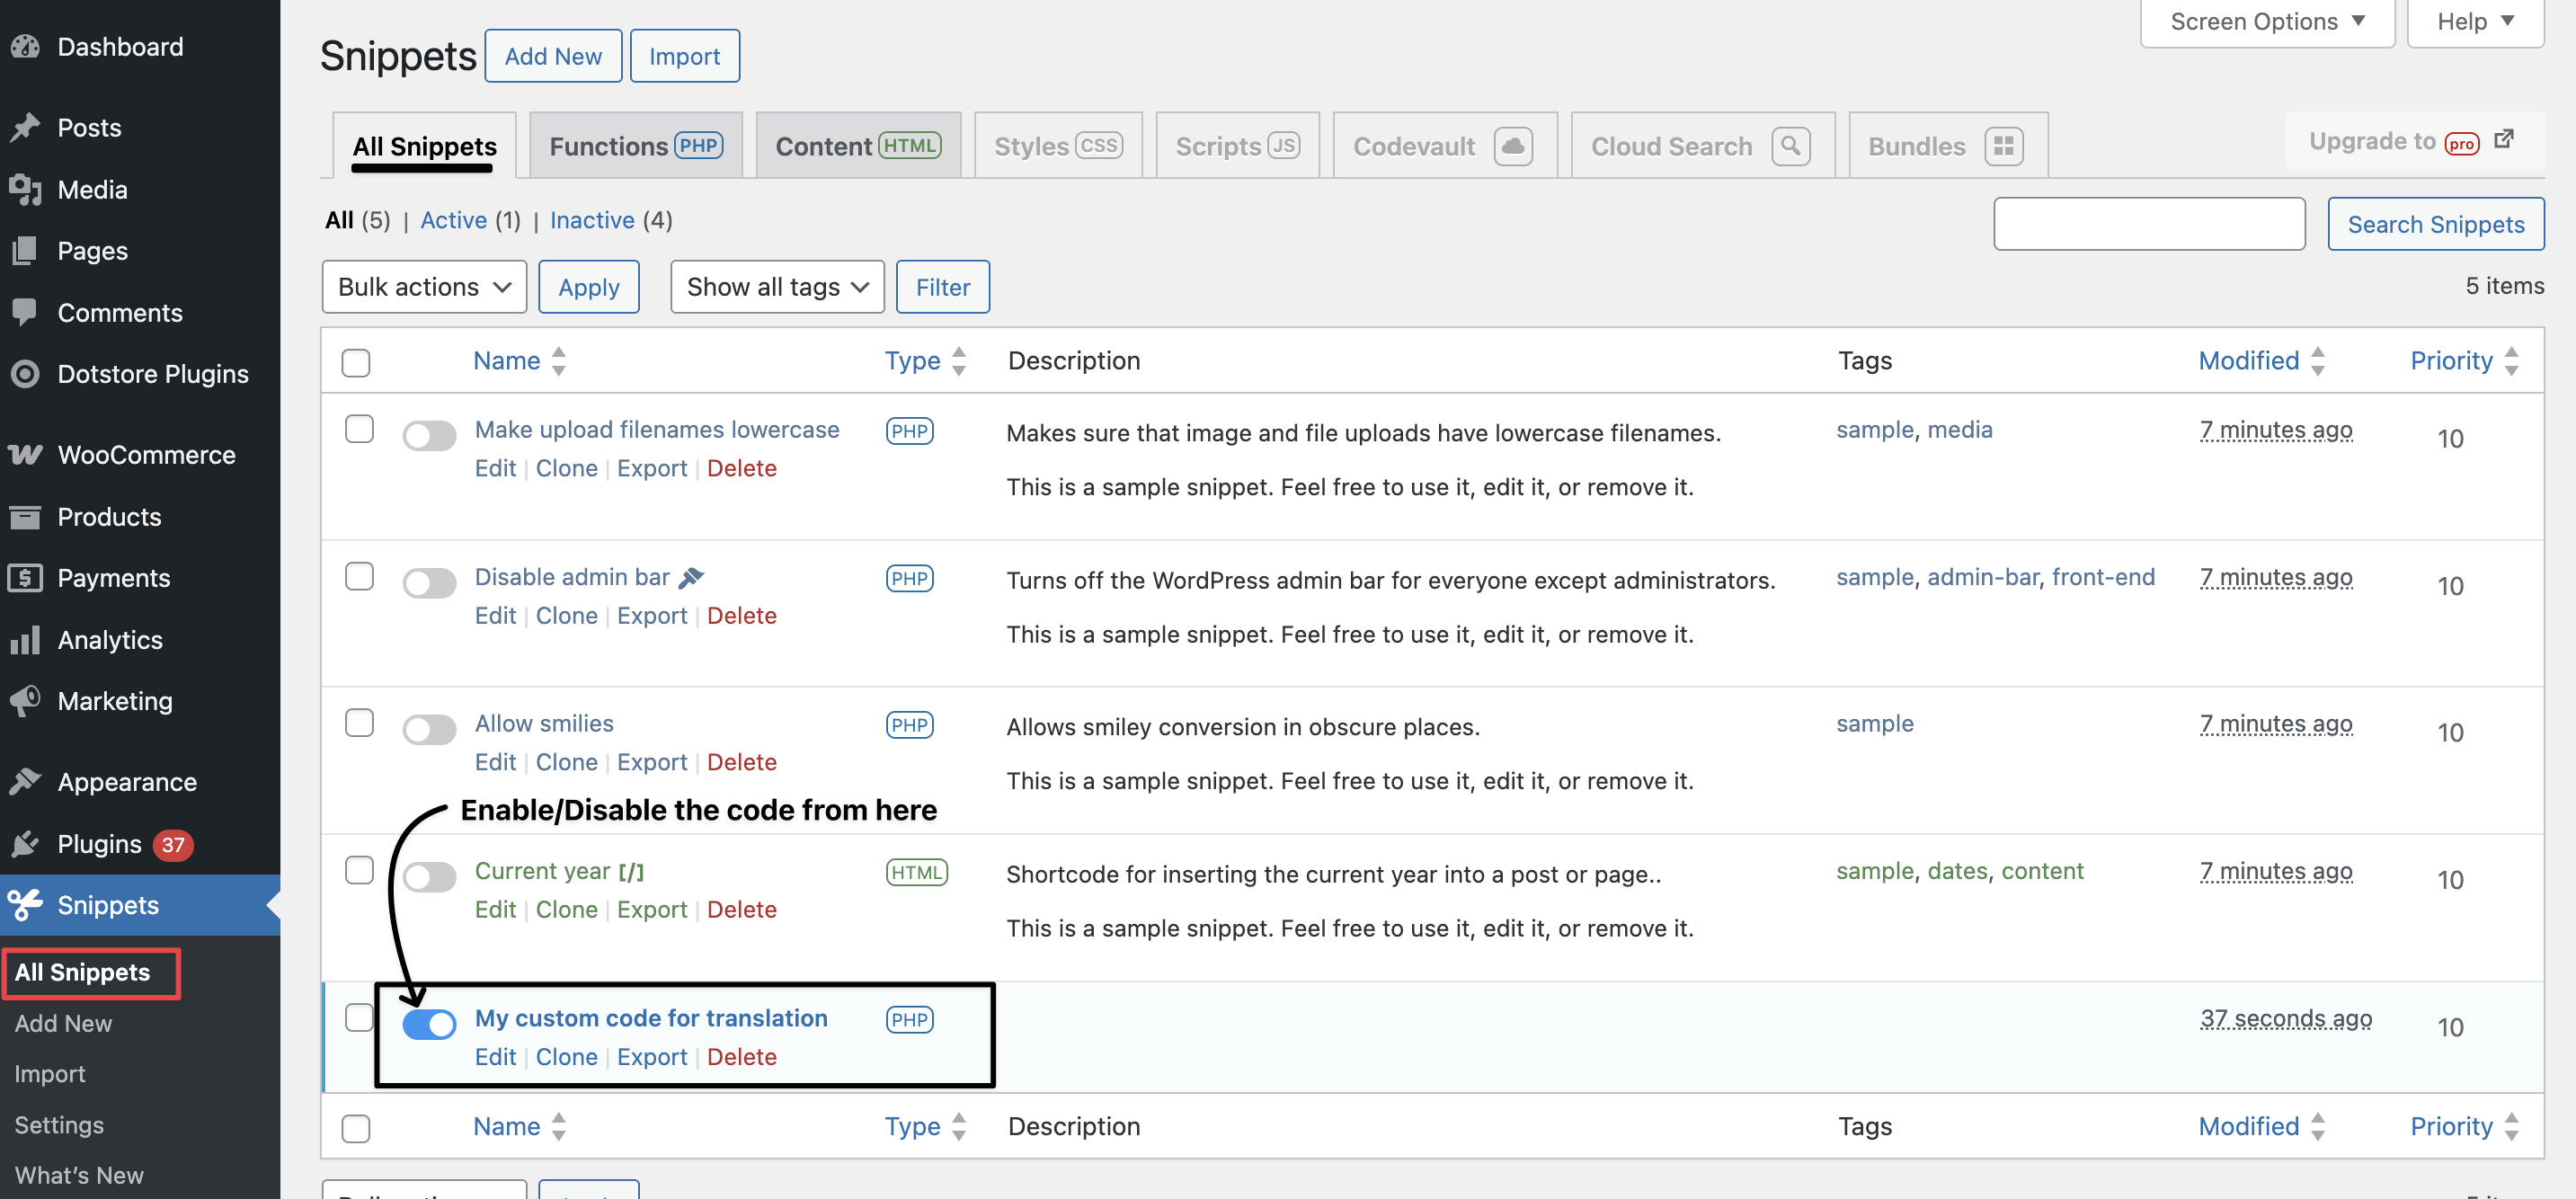This screenshot has height=1199, width=2576.
Task: Enable the Current year snippet toggle
Action: (429, 877)
